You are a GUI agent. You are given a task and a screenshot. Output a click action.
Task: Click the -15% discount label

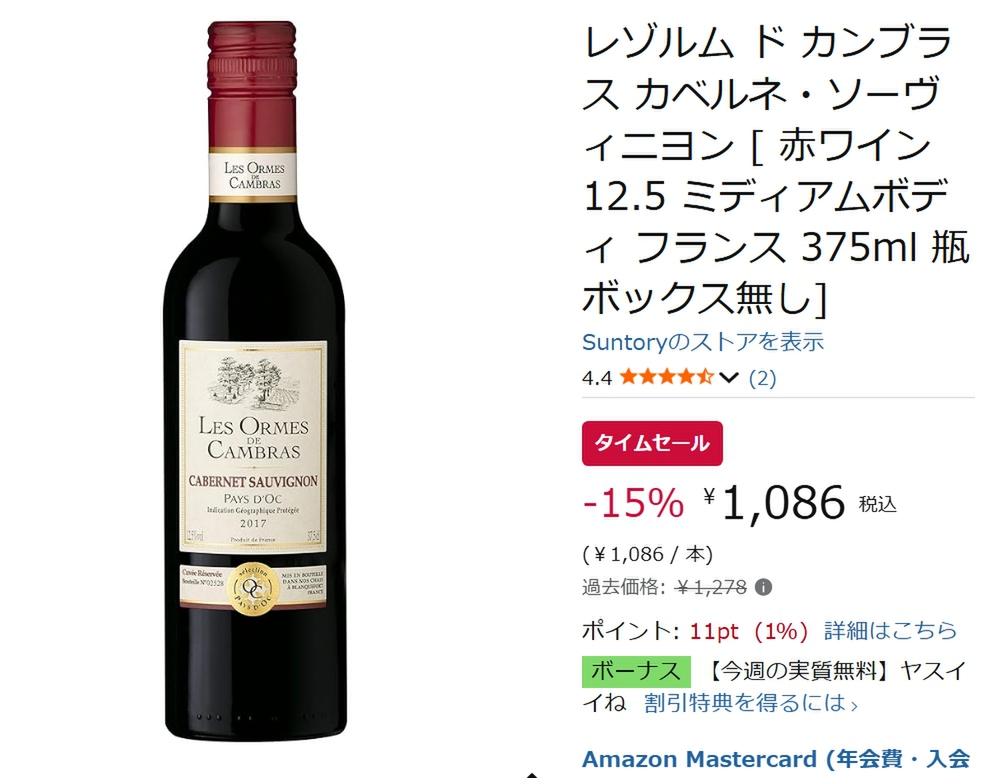point(633,503)
